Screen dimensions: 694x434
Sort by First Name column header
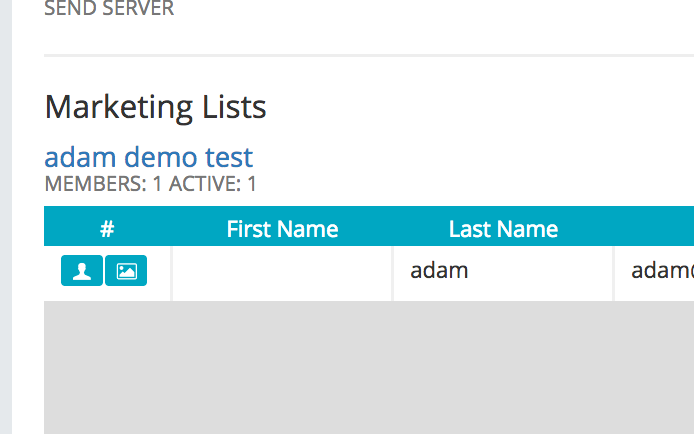[282, 229]
